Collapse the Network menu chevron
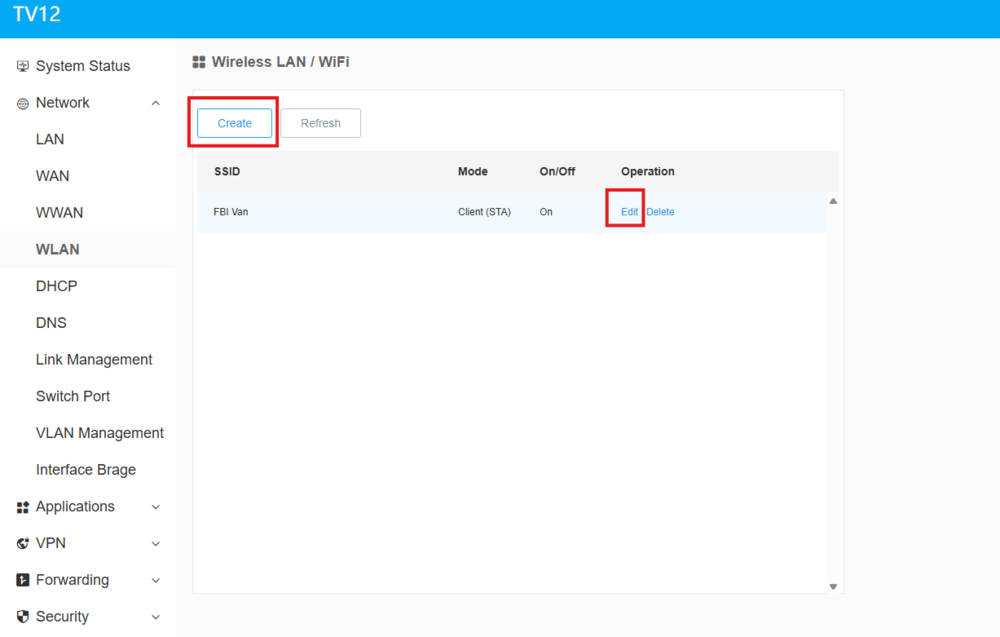 pyautogui.click(x=155, y=103)
